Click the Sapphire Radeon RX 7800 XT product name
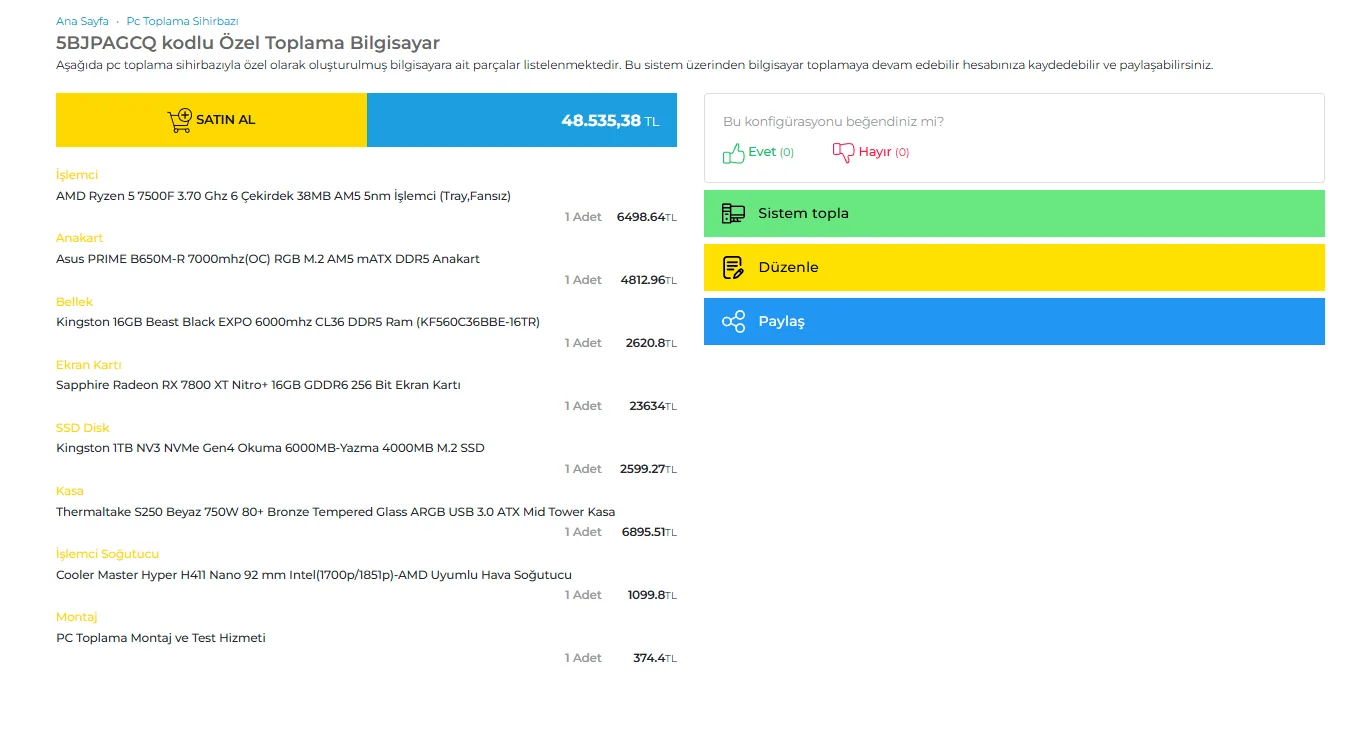 click(258, 385)
